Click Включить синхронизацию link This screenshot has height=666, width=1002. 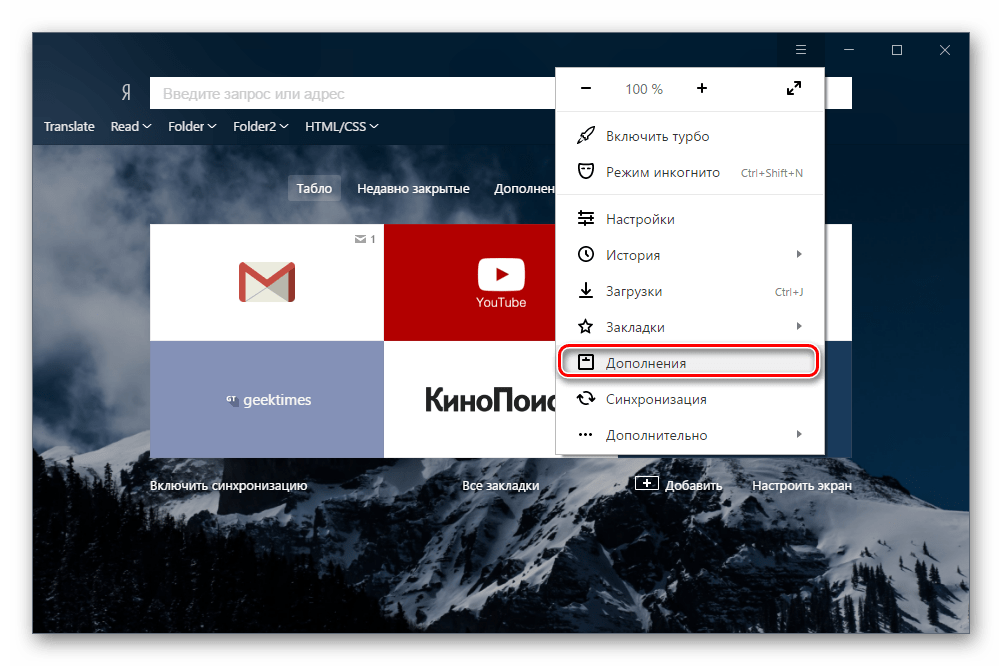[228, 485]
